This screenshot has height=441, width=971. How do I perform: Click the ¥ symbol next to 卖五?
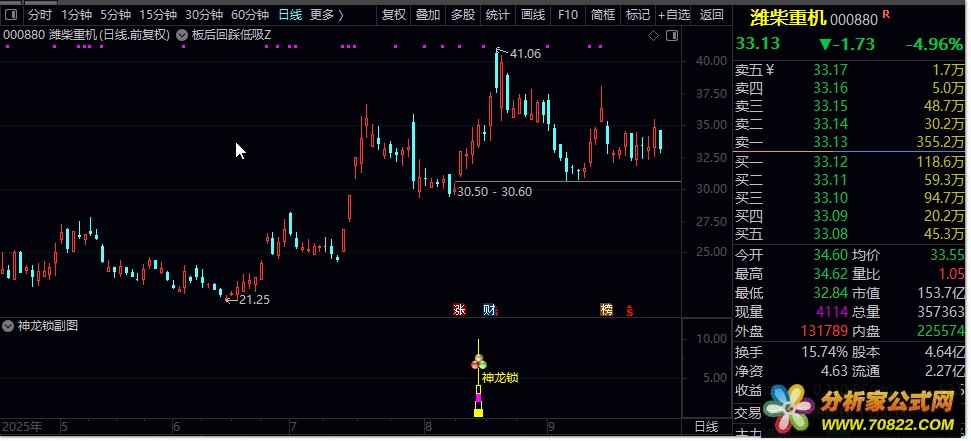coord(770,70)
